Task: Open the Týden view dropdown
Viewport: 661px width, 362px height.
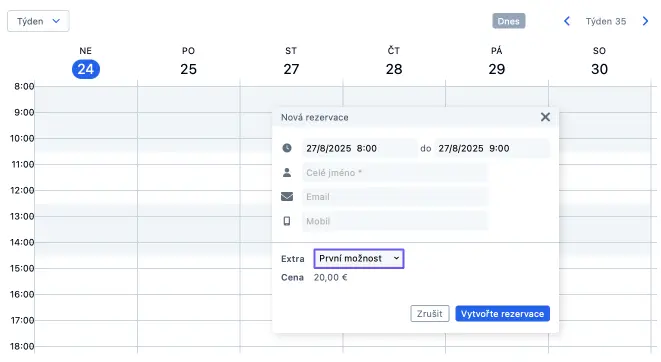Action: click(x=38, y=21)
